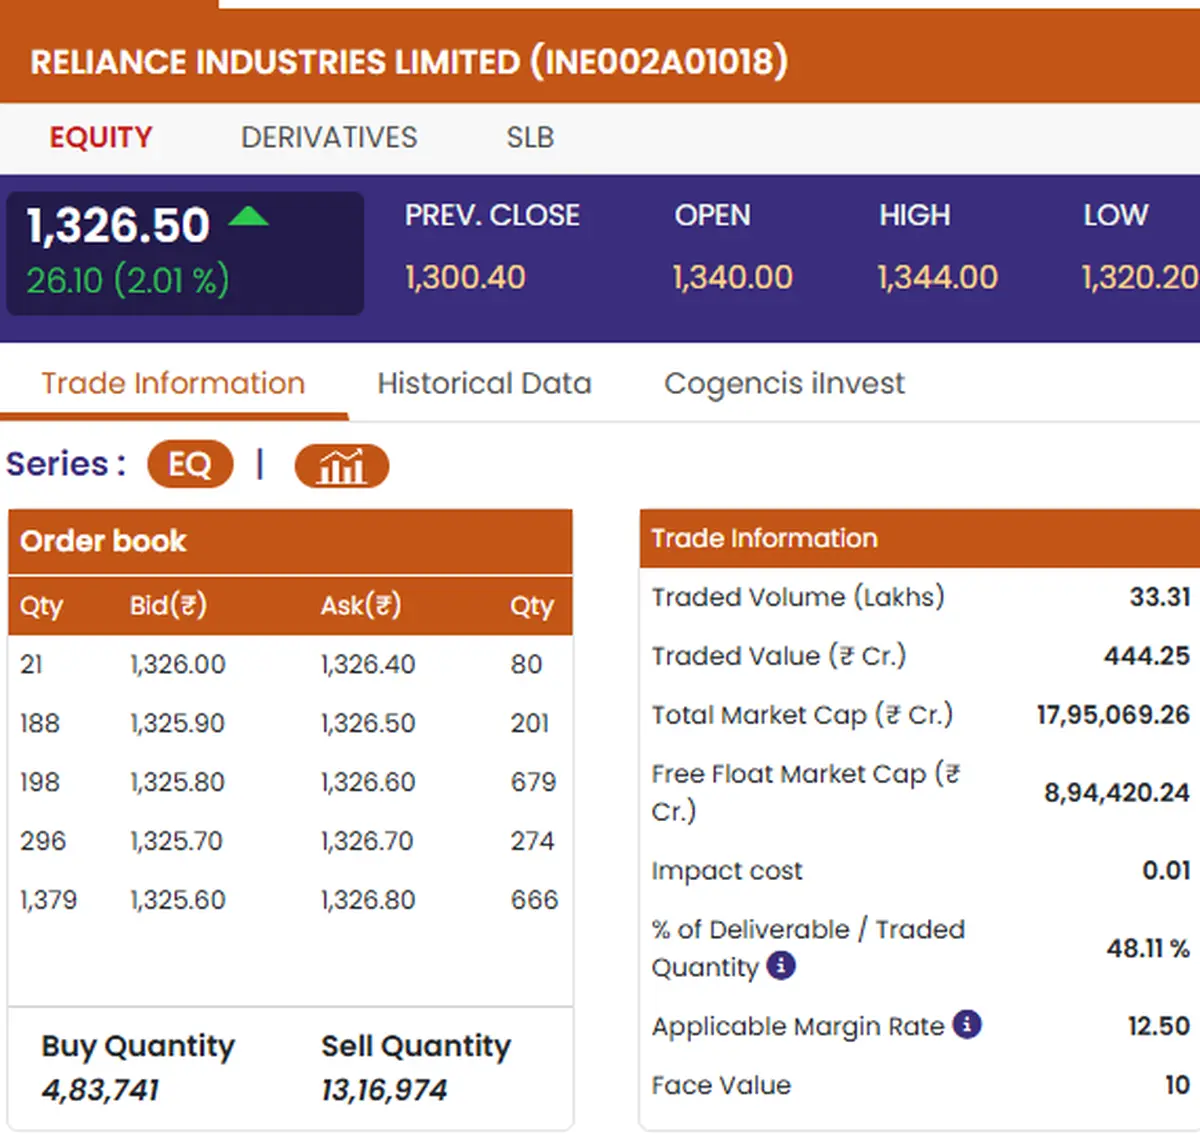The height and width of the screenshot is (1134, 1200).
Task: Click the Impact cost value 0.01
Action: pos(1167,870)
